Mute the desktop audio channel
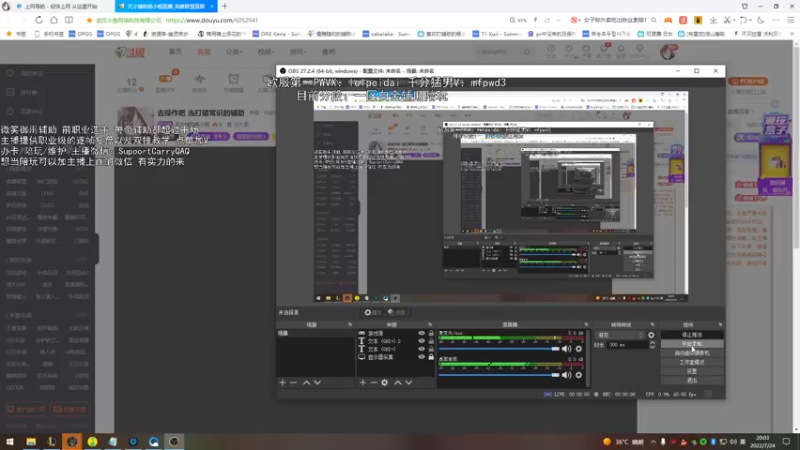 (566, 375)
